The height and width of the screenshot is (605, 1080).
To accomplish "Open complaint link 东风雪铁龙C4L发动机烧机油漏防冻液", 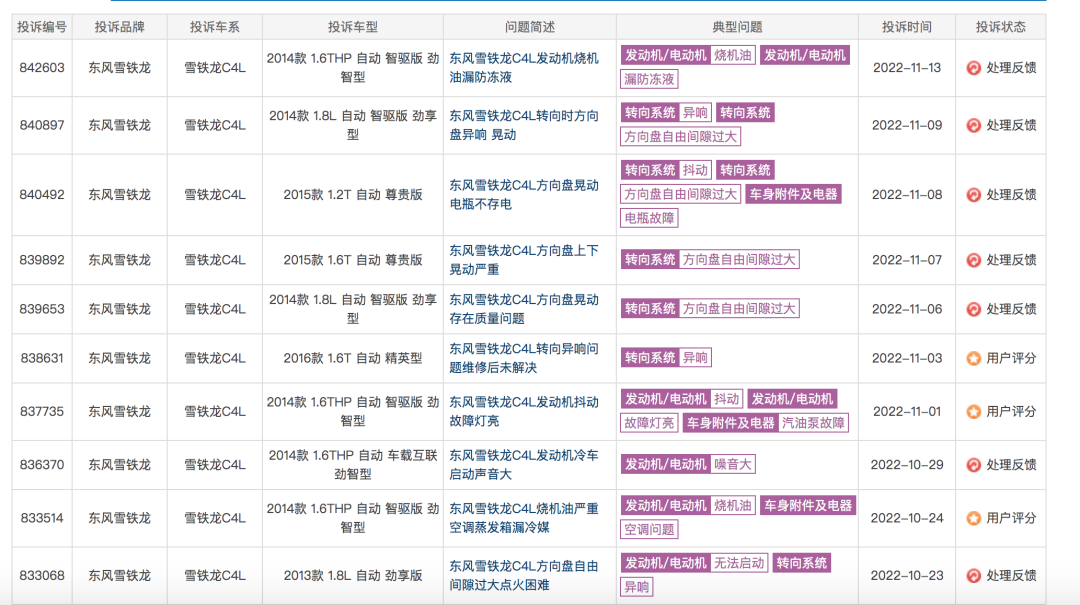I will point(523,68).
